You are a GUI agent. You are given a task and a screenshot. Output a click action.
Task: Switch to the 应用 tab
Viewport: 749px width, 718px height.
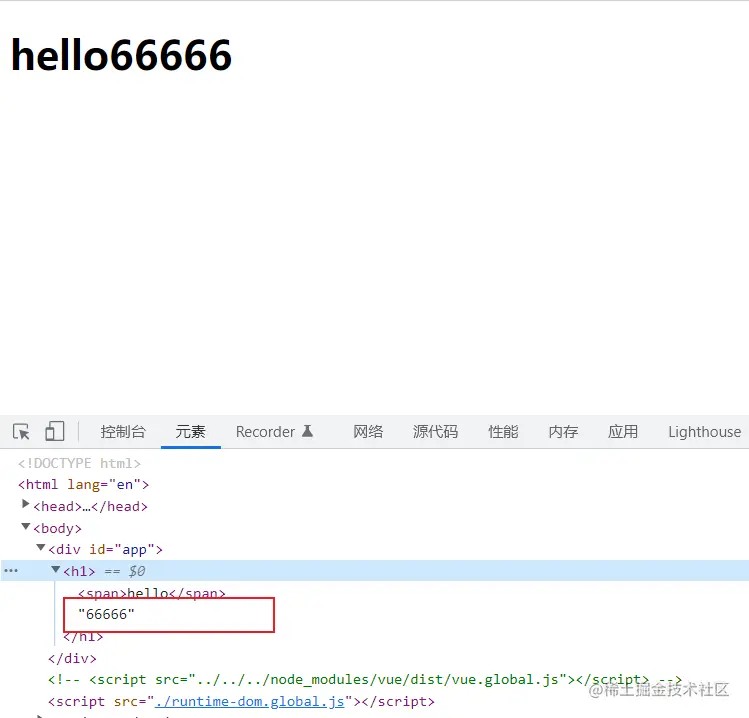click(x=623, y=432)
